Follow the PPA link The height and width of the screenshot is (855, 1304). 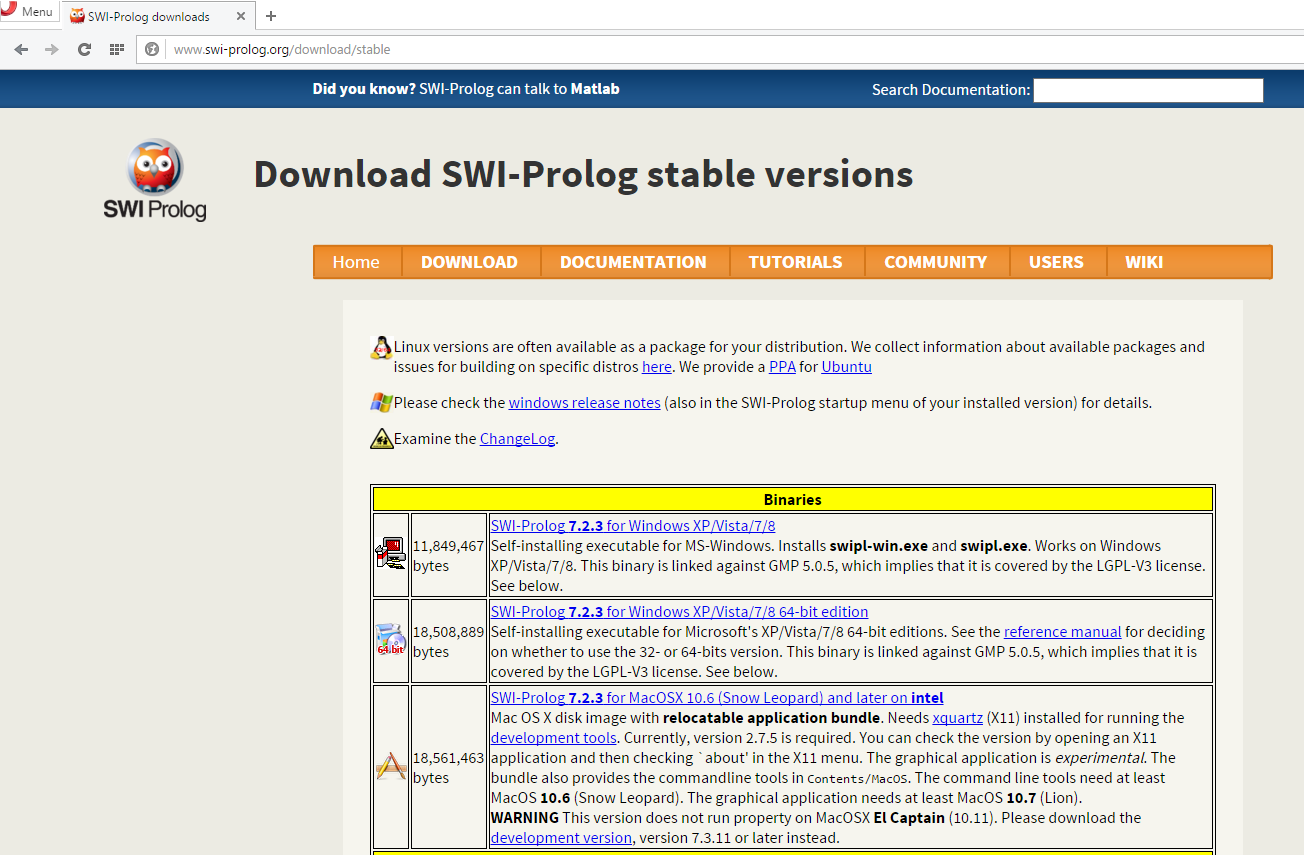782,367
